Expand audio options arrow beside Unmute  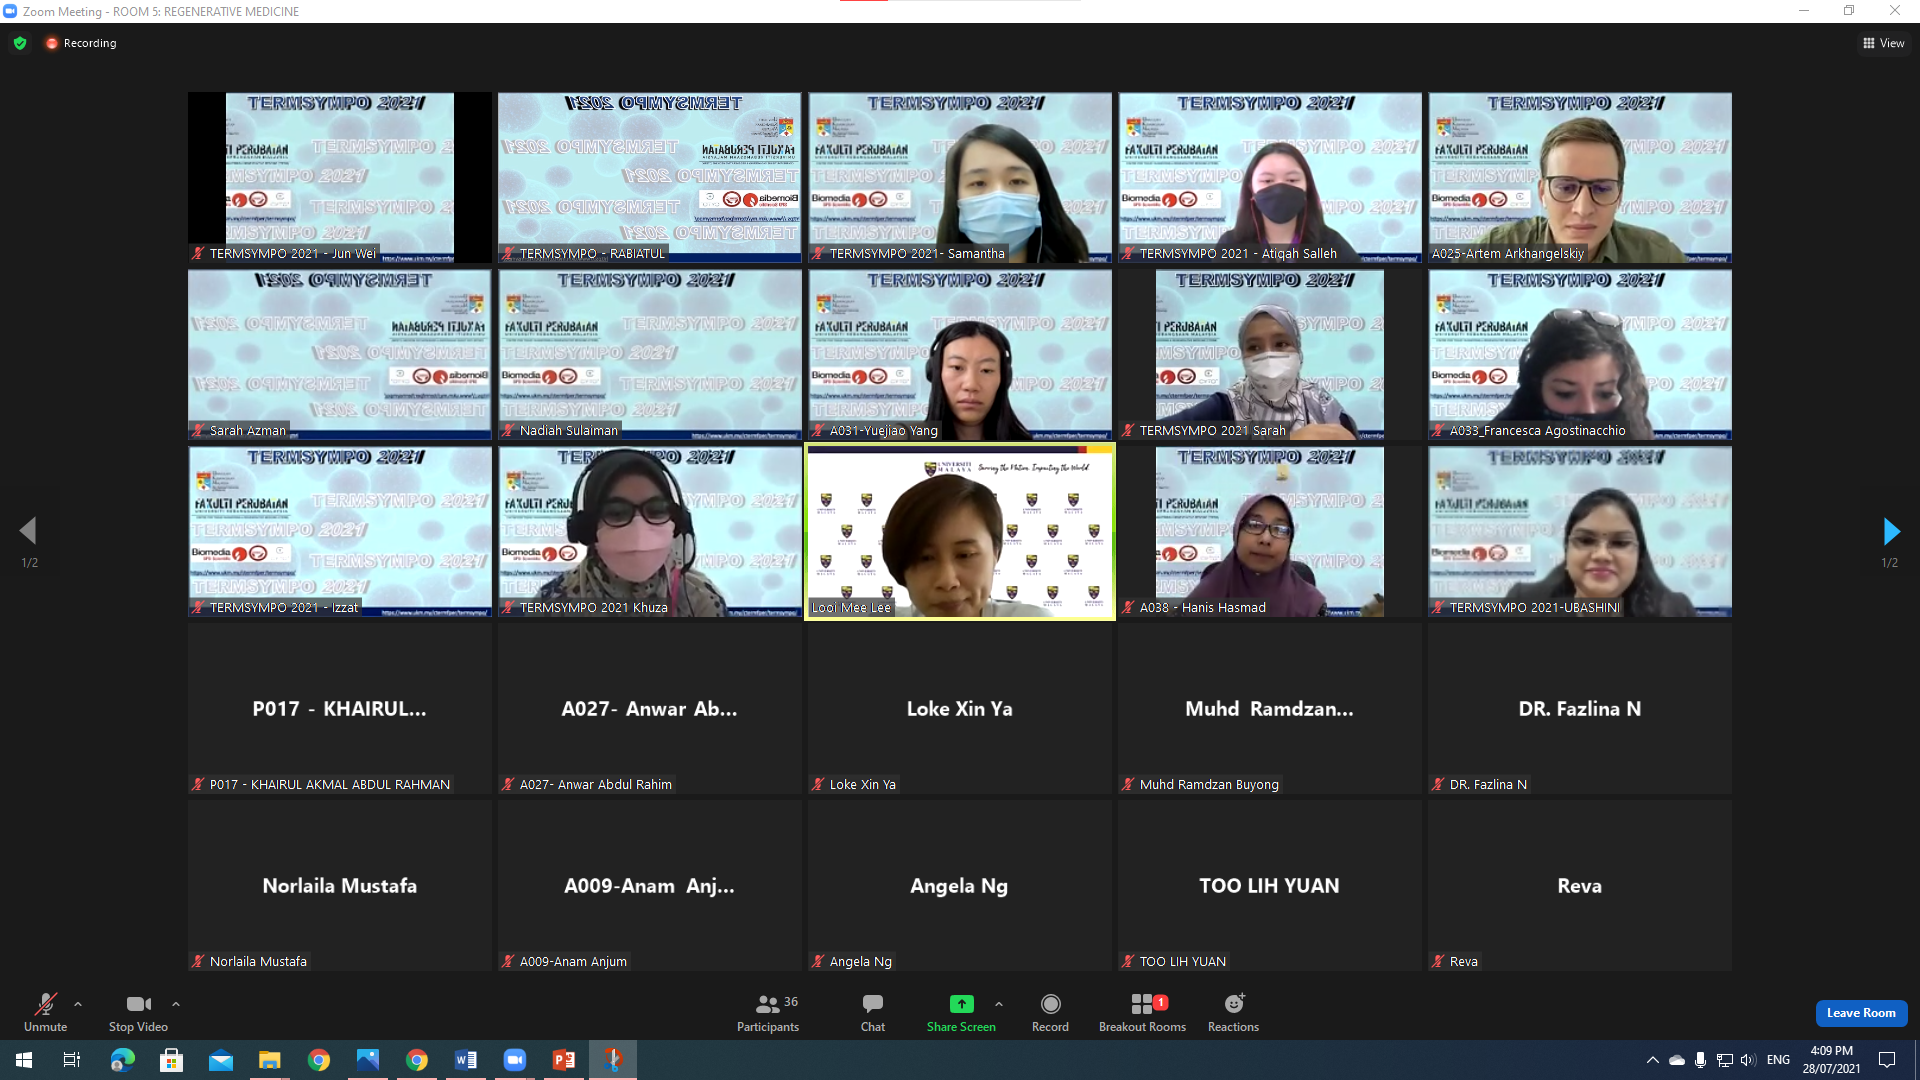coord(78,1004)
